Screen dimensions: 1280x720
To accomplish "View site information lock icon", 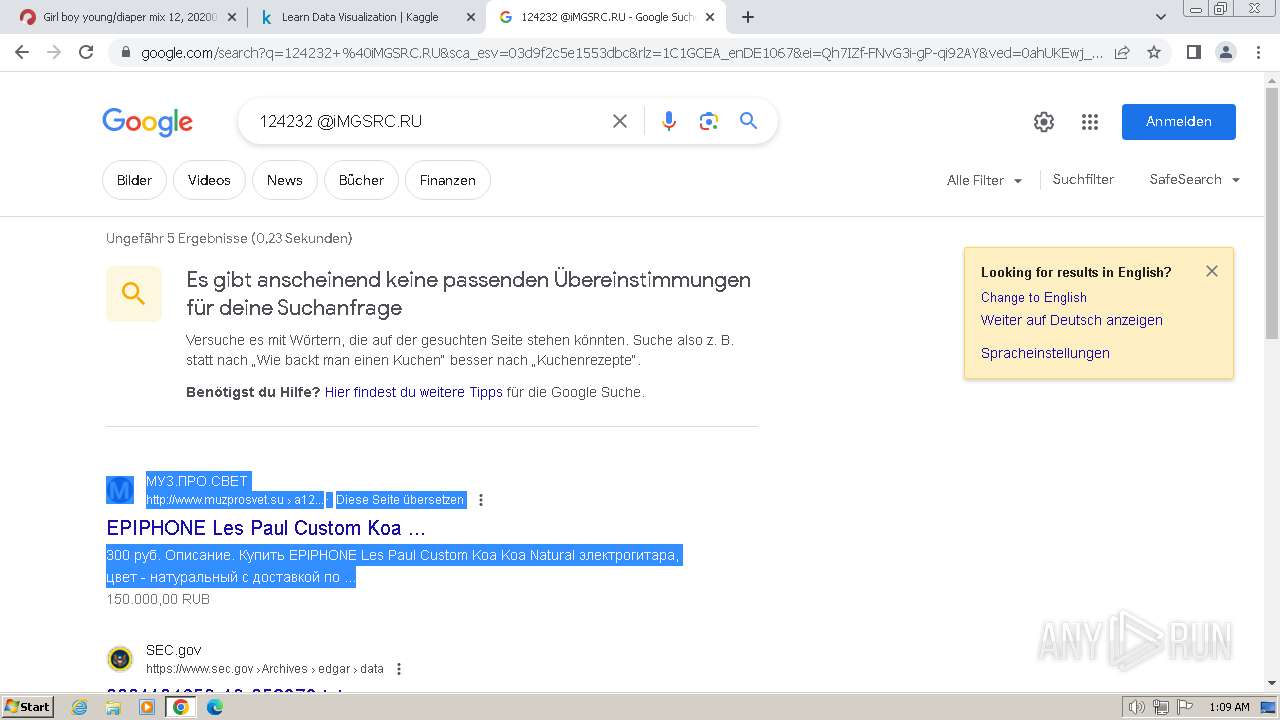I will pos(125,52).
